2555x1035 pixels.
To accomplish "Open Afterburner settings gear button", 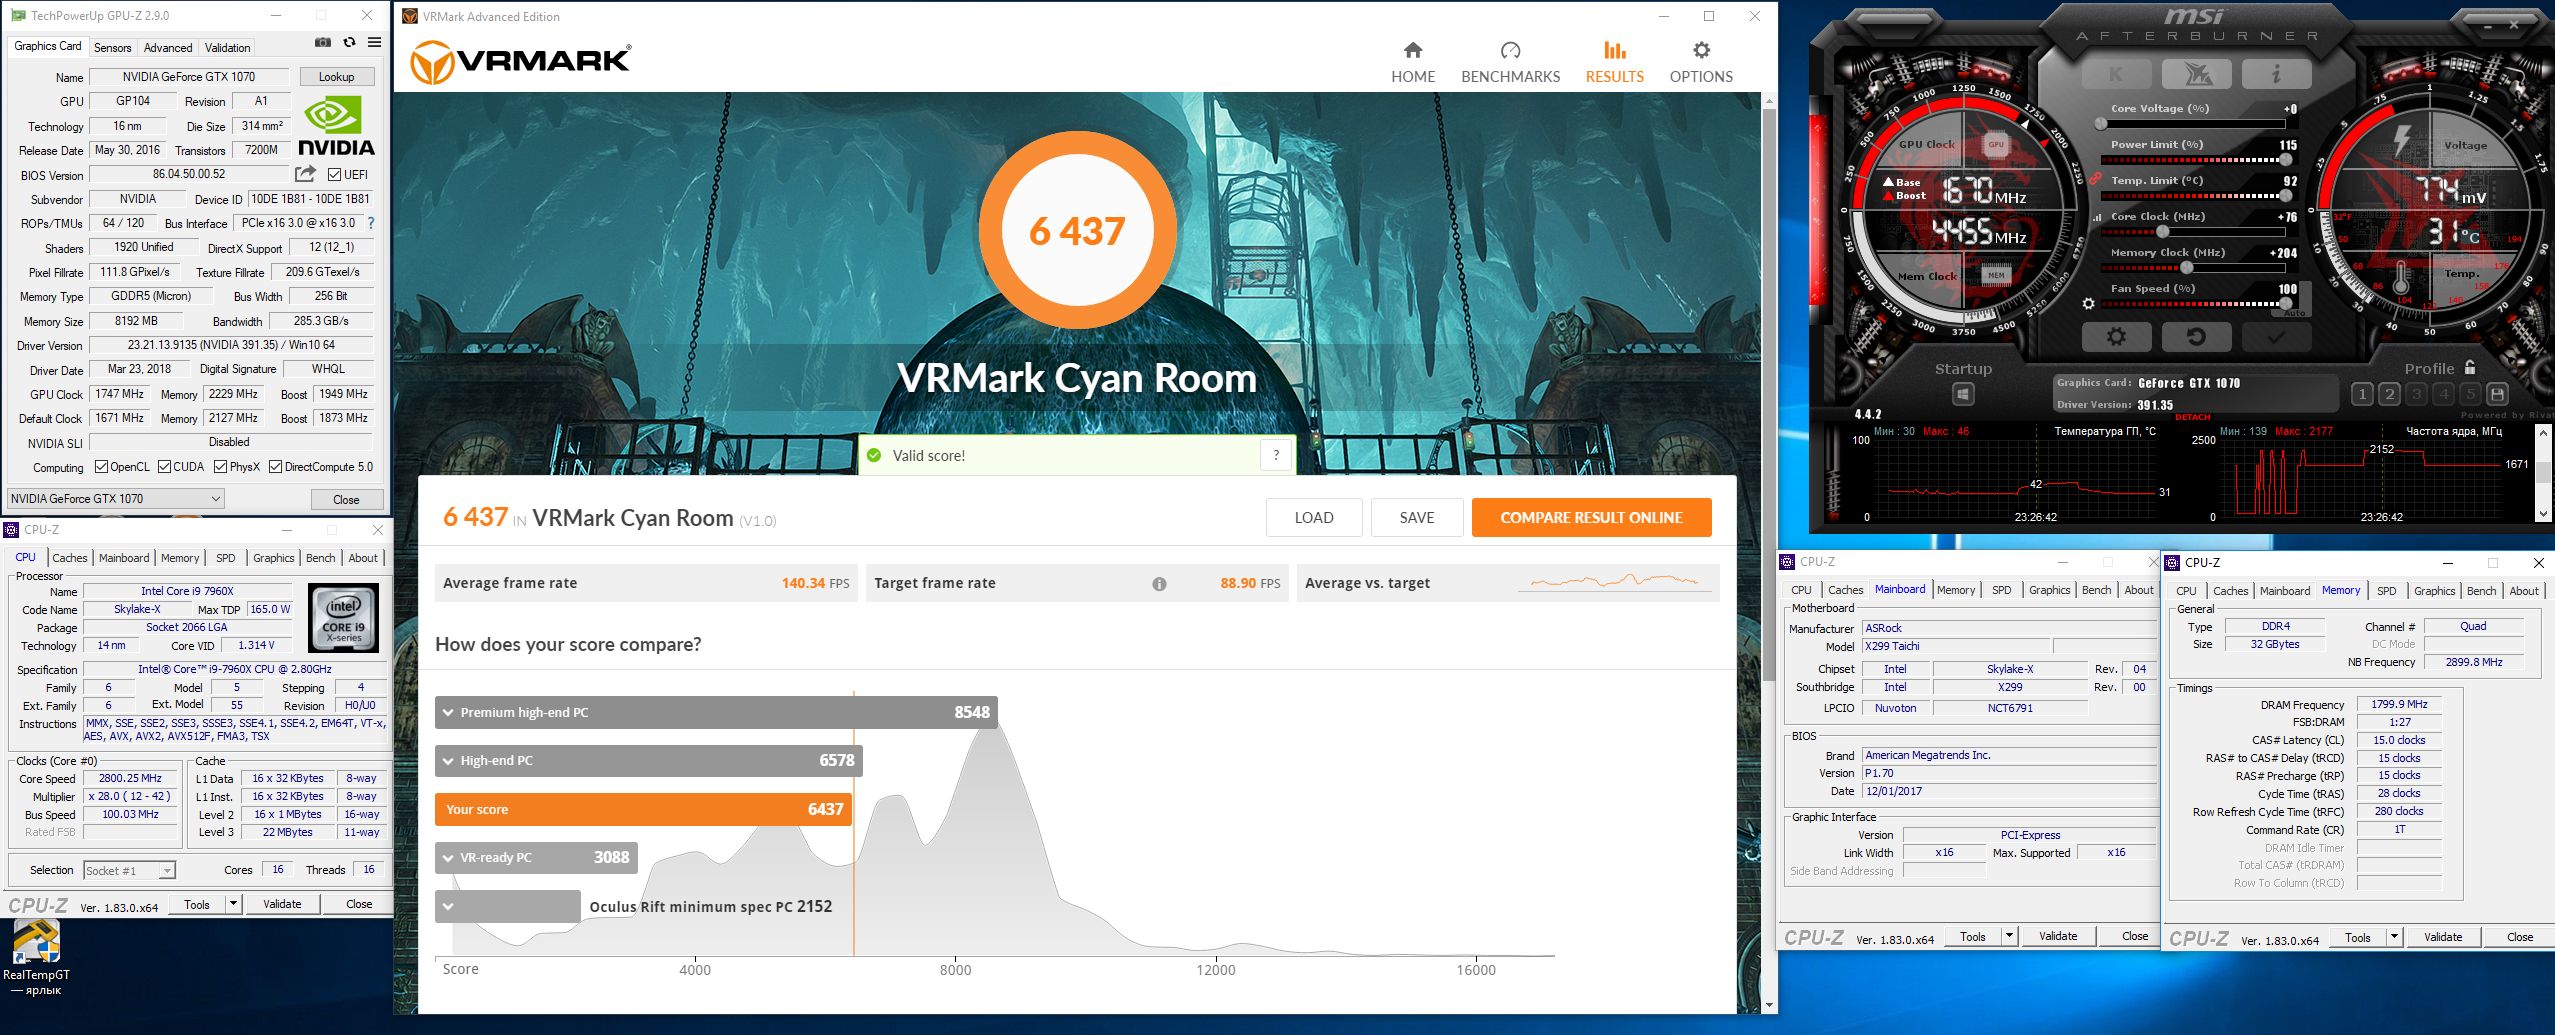I will pyautogui.click(x=2117, y=337).
